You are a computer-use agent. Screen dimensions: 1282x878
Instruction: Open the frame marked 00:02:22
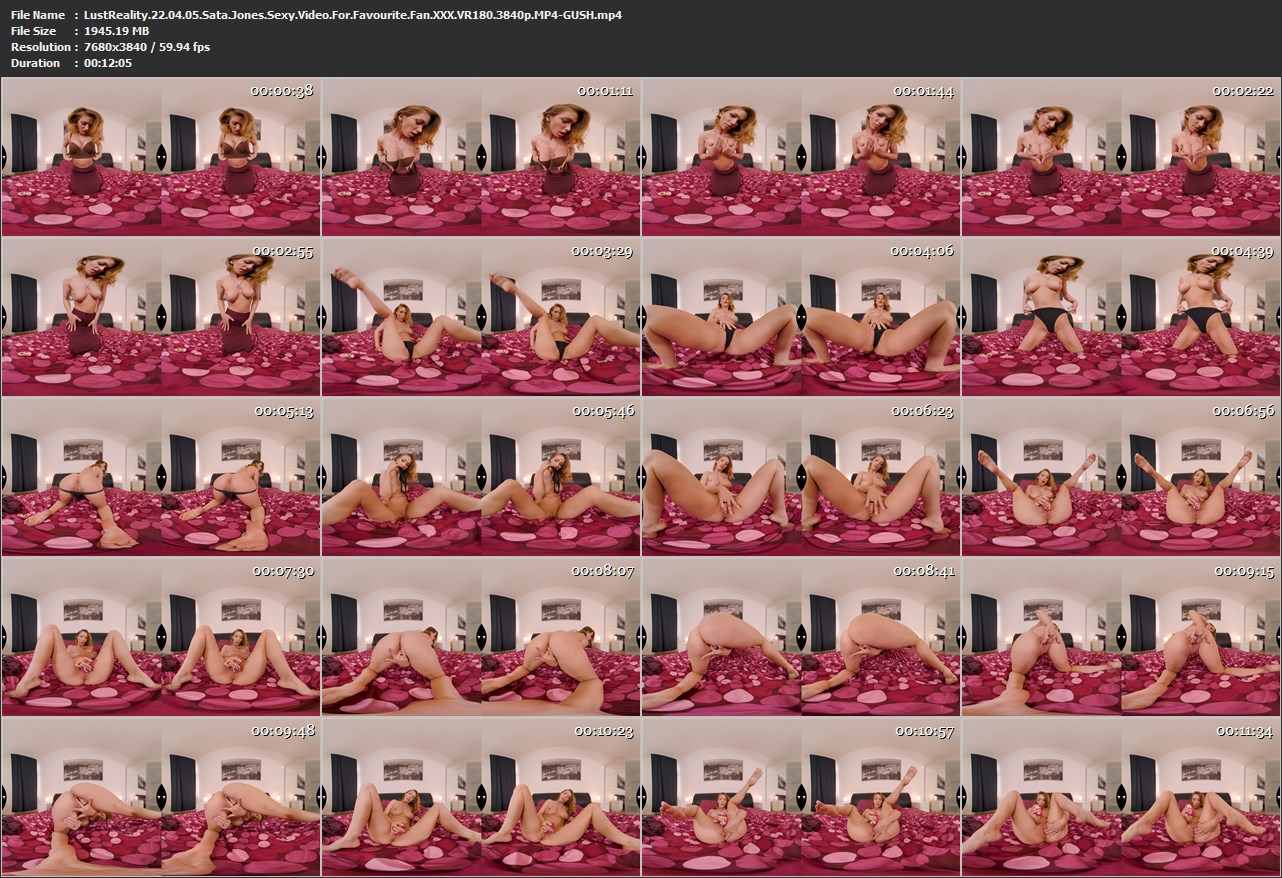[x=1121, y=157]
